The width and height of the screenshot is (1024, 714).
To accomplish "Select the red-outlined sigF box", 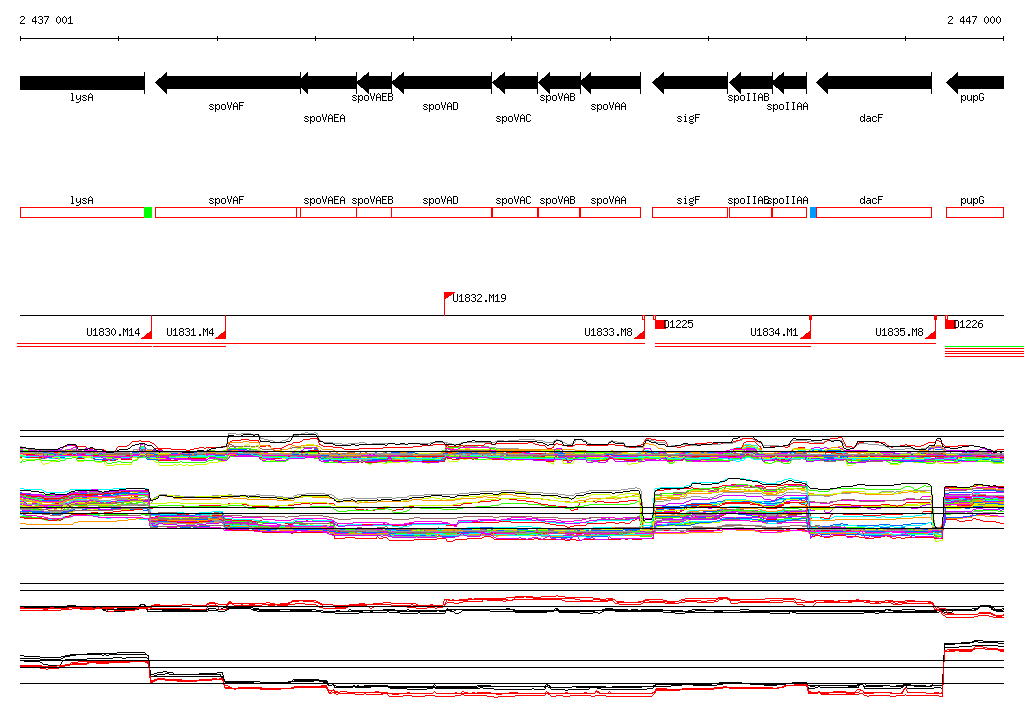I will coord(690,212).
